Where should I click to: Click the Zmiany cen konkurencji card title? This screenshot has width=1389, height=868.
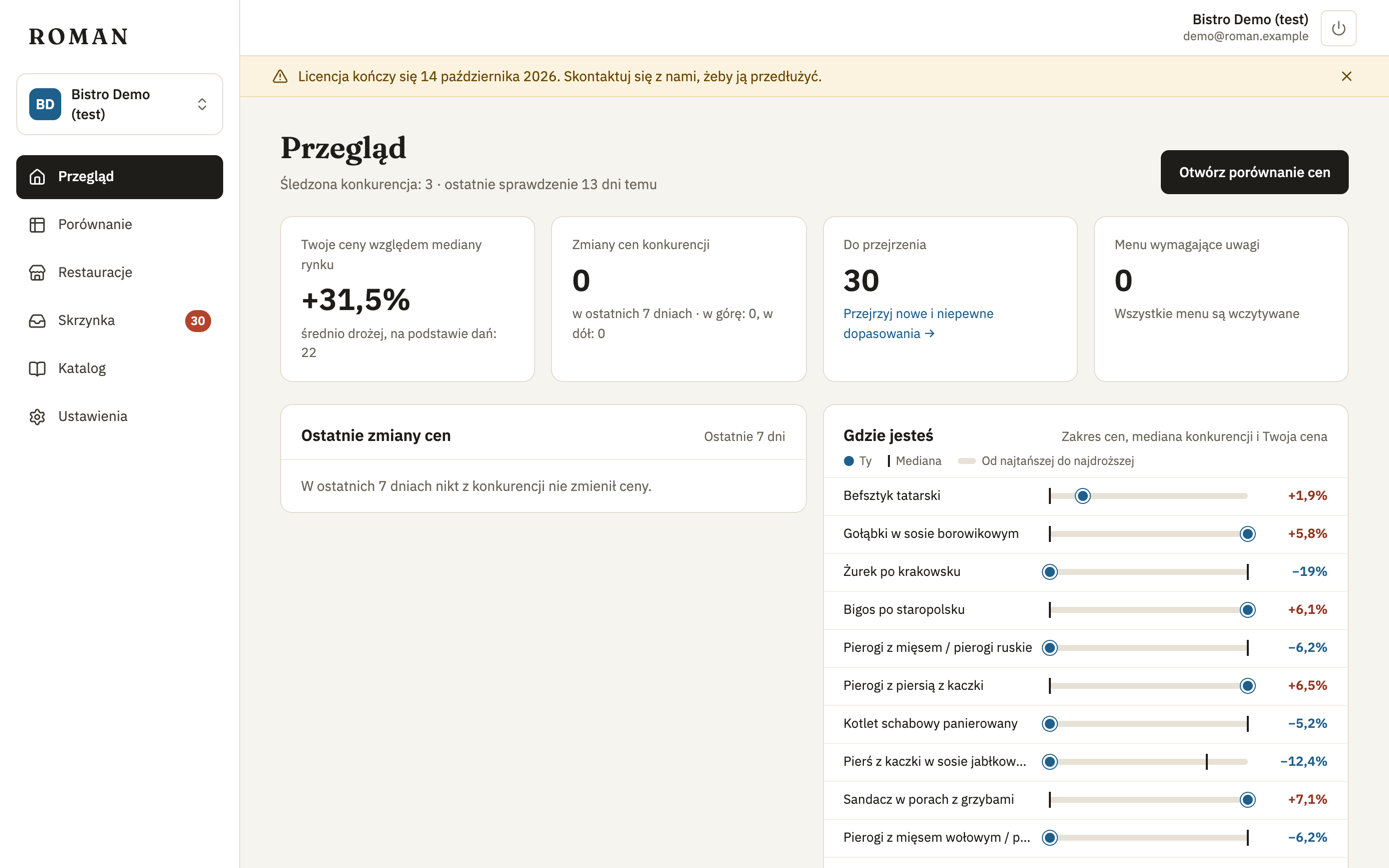pyautogui.click(x=641, y=244)
